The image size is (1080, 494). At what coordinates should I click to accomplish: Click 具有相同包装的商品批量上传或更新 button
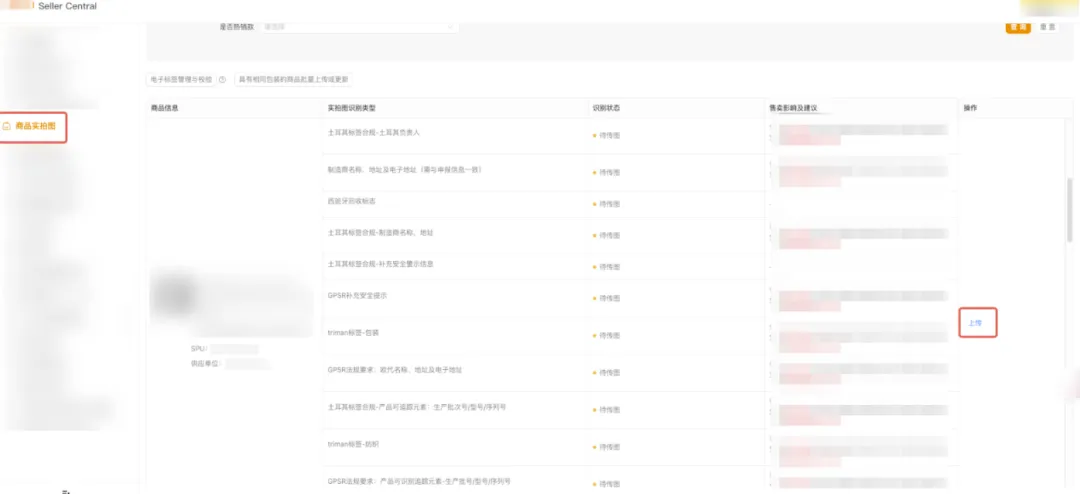click(294, 79)
